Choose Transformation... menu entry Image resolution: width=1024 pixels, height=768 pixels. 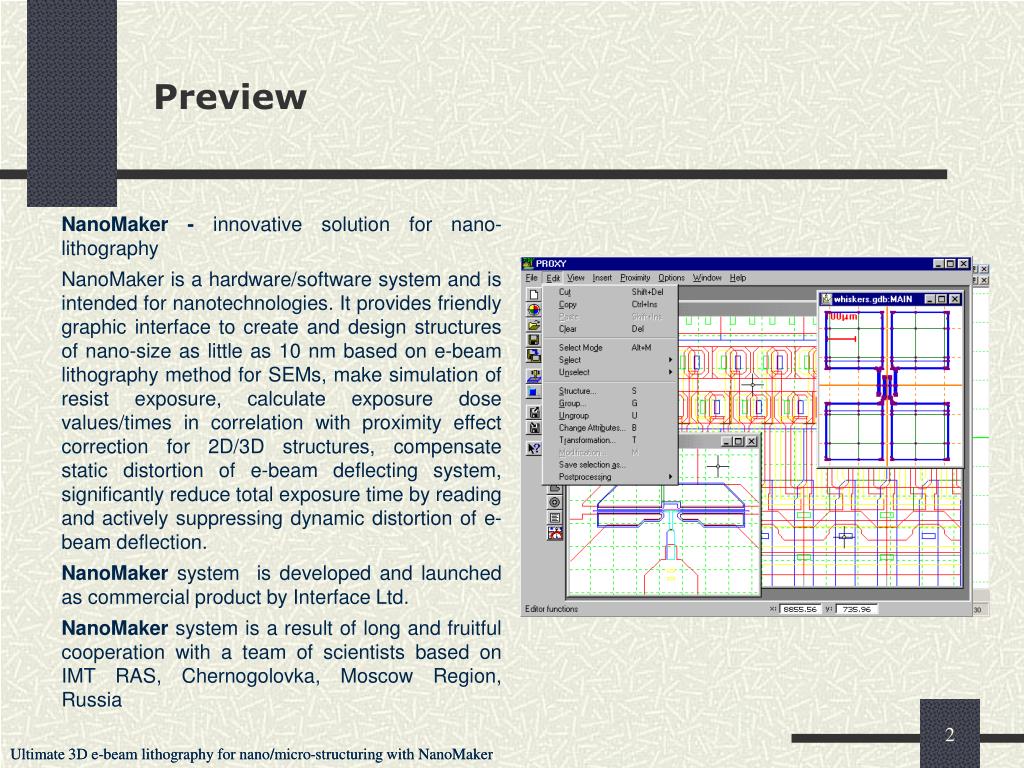tap(610, 440)
